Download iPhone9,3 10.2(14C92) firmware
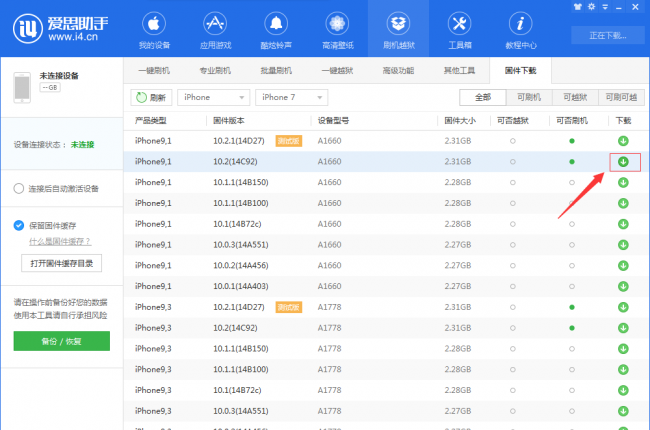Viewport: 650px width, 430px height. 623,328
